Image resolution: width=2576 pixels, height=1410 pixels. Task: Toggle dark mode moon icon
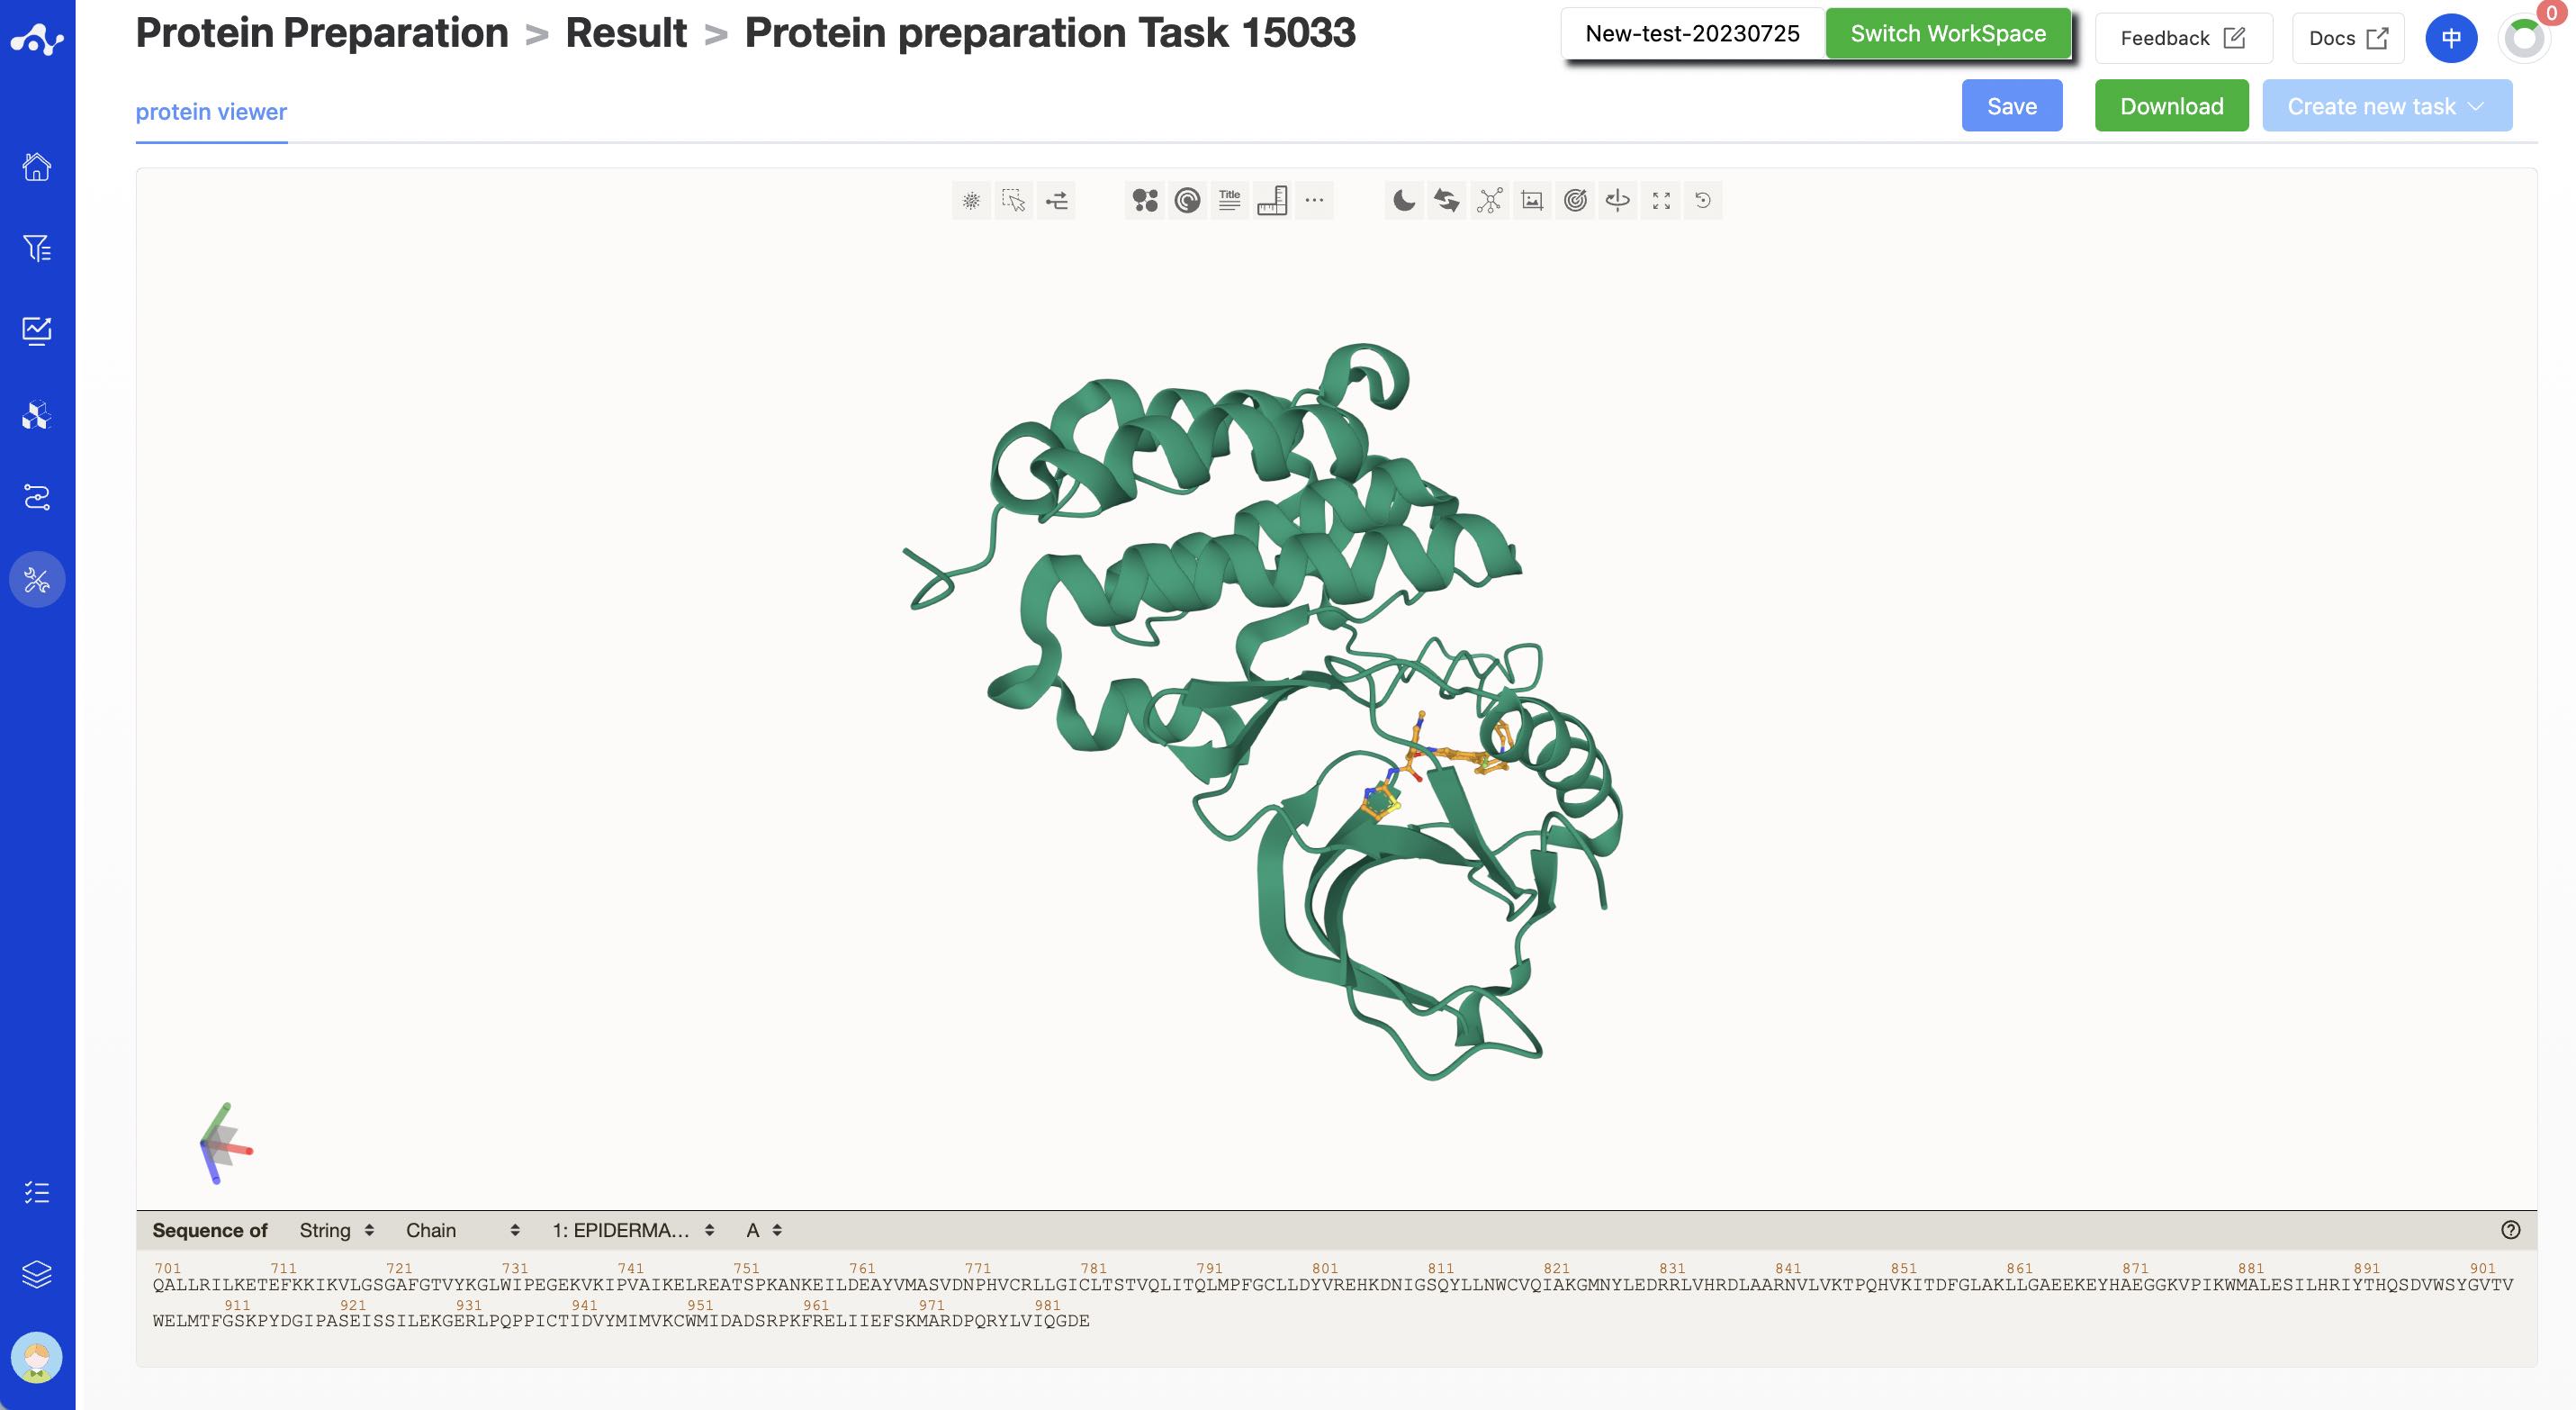(x=1404, y=201)
